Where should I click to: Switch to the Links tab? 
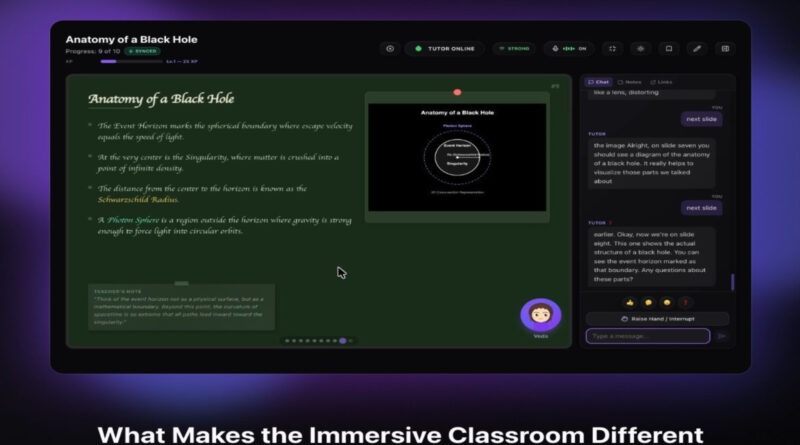[x=661, y=82]
